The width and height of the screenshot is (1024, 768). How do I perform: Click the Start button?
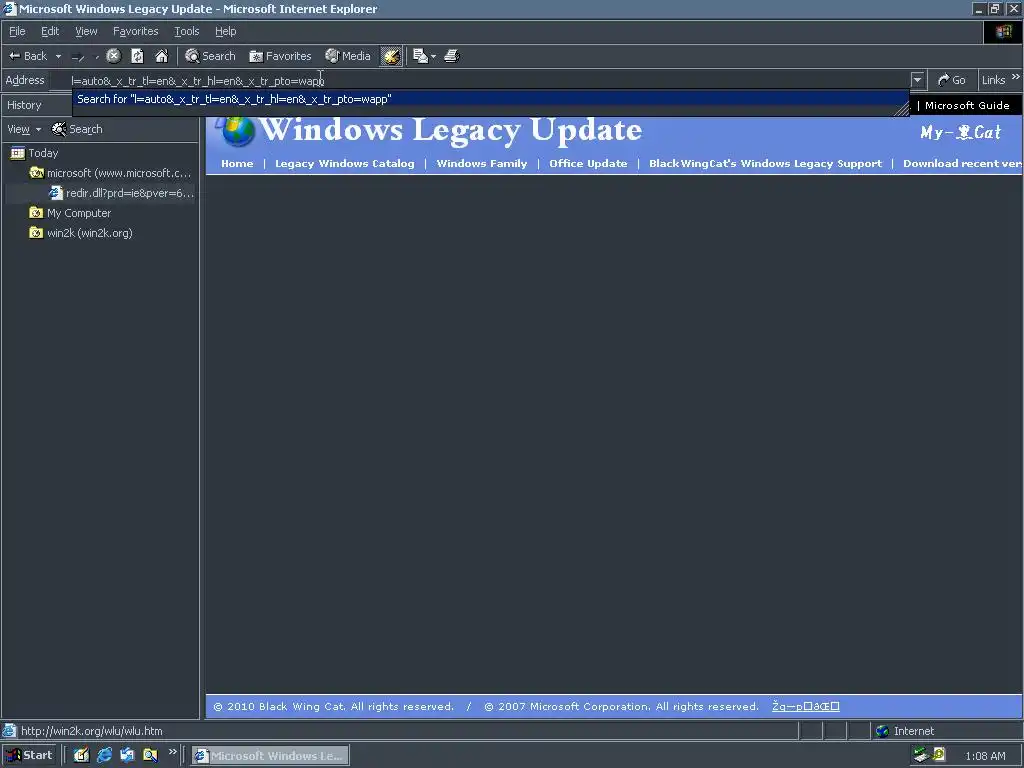[29, 756]
